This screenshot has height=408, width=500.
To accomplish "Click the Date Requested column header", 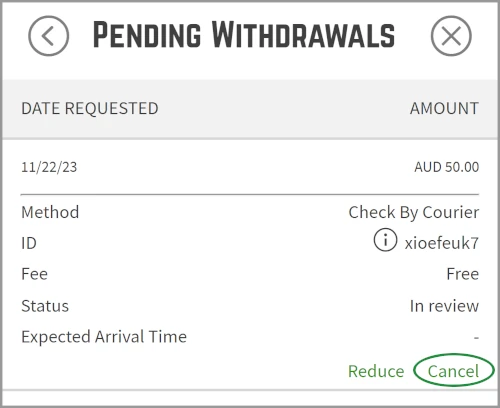I will click(90, 108).
